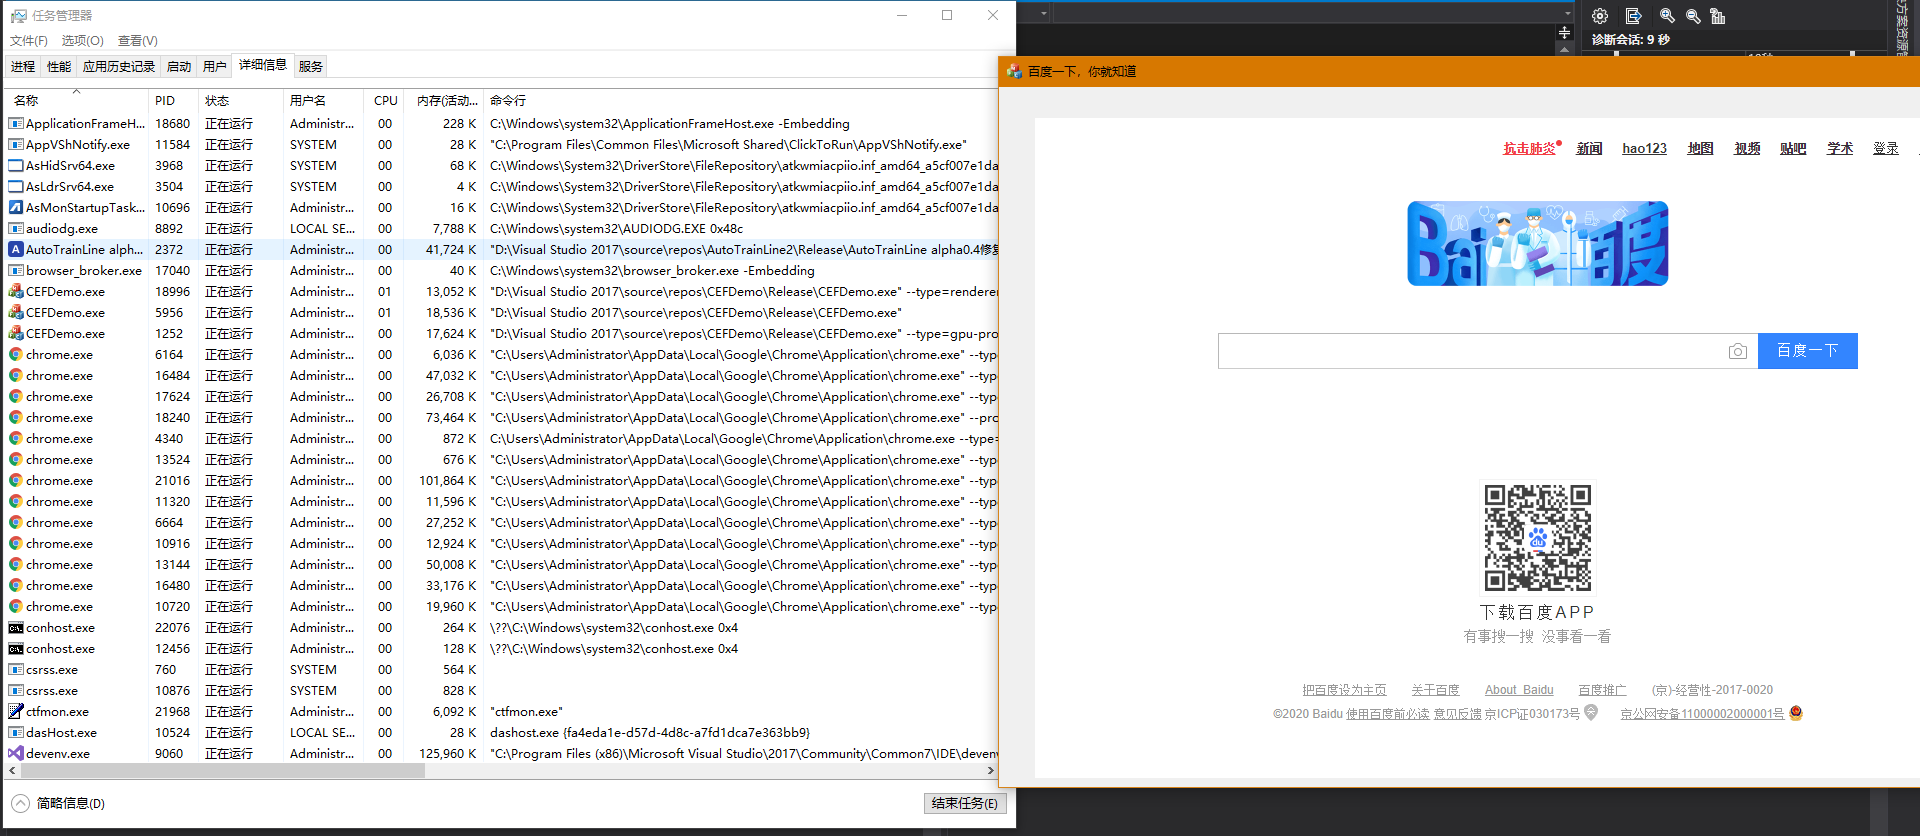Open the 新闻 link on Baidu
Viewport: 1920px width, 836px height.
[x=1590, y=148]
